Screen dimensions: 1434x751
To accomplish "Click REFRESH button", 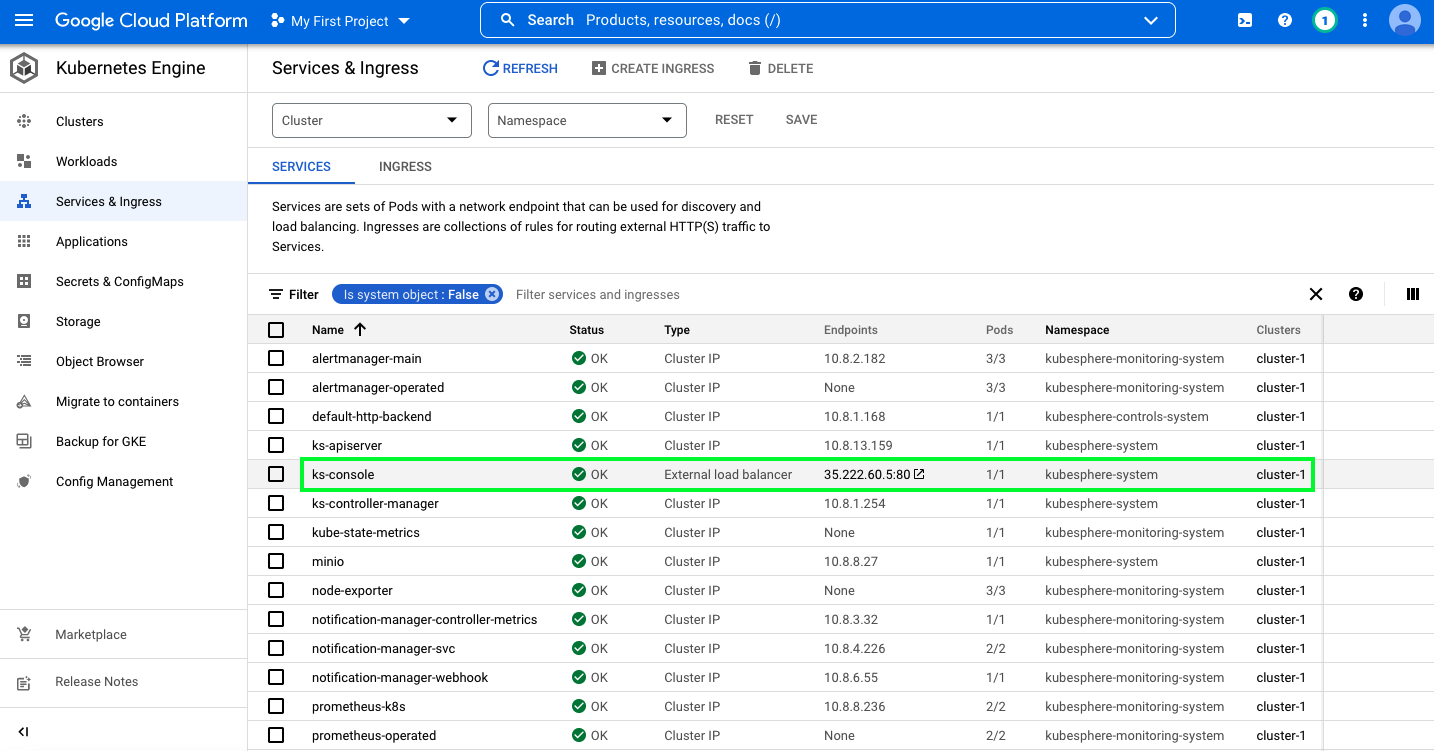I will point(520,68).
